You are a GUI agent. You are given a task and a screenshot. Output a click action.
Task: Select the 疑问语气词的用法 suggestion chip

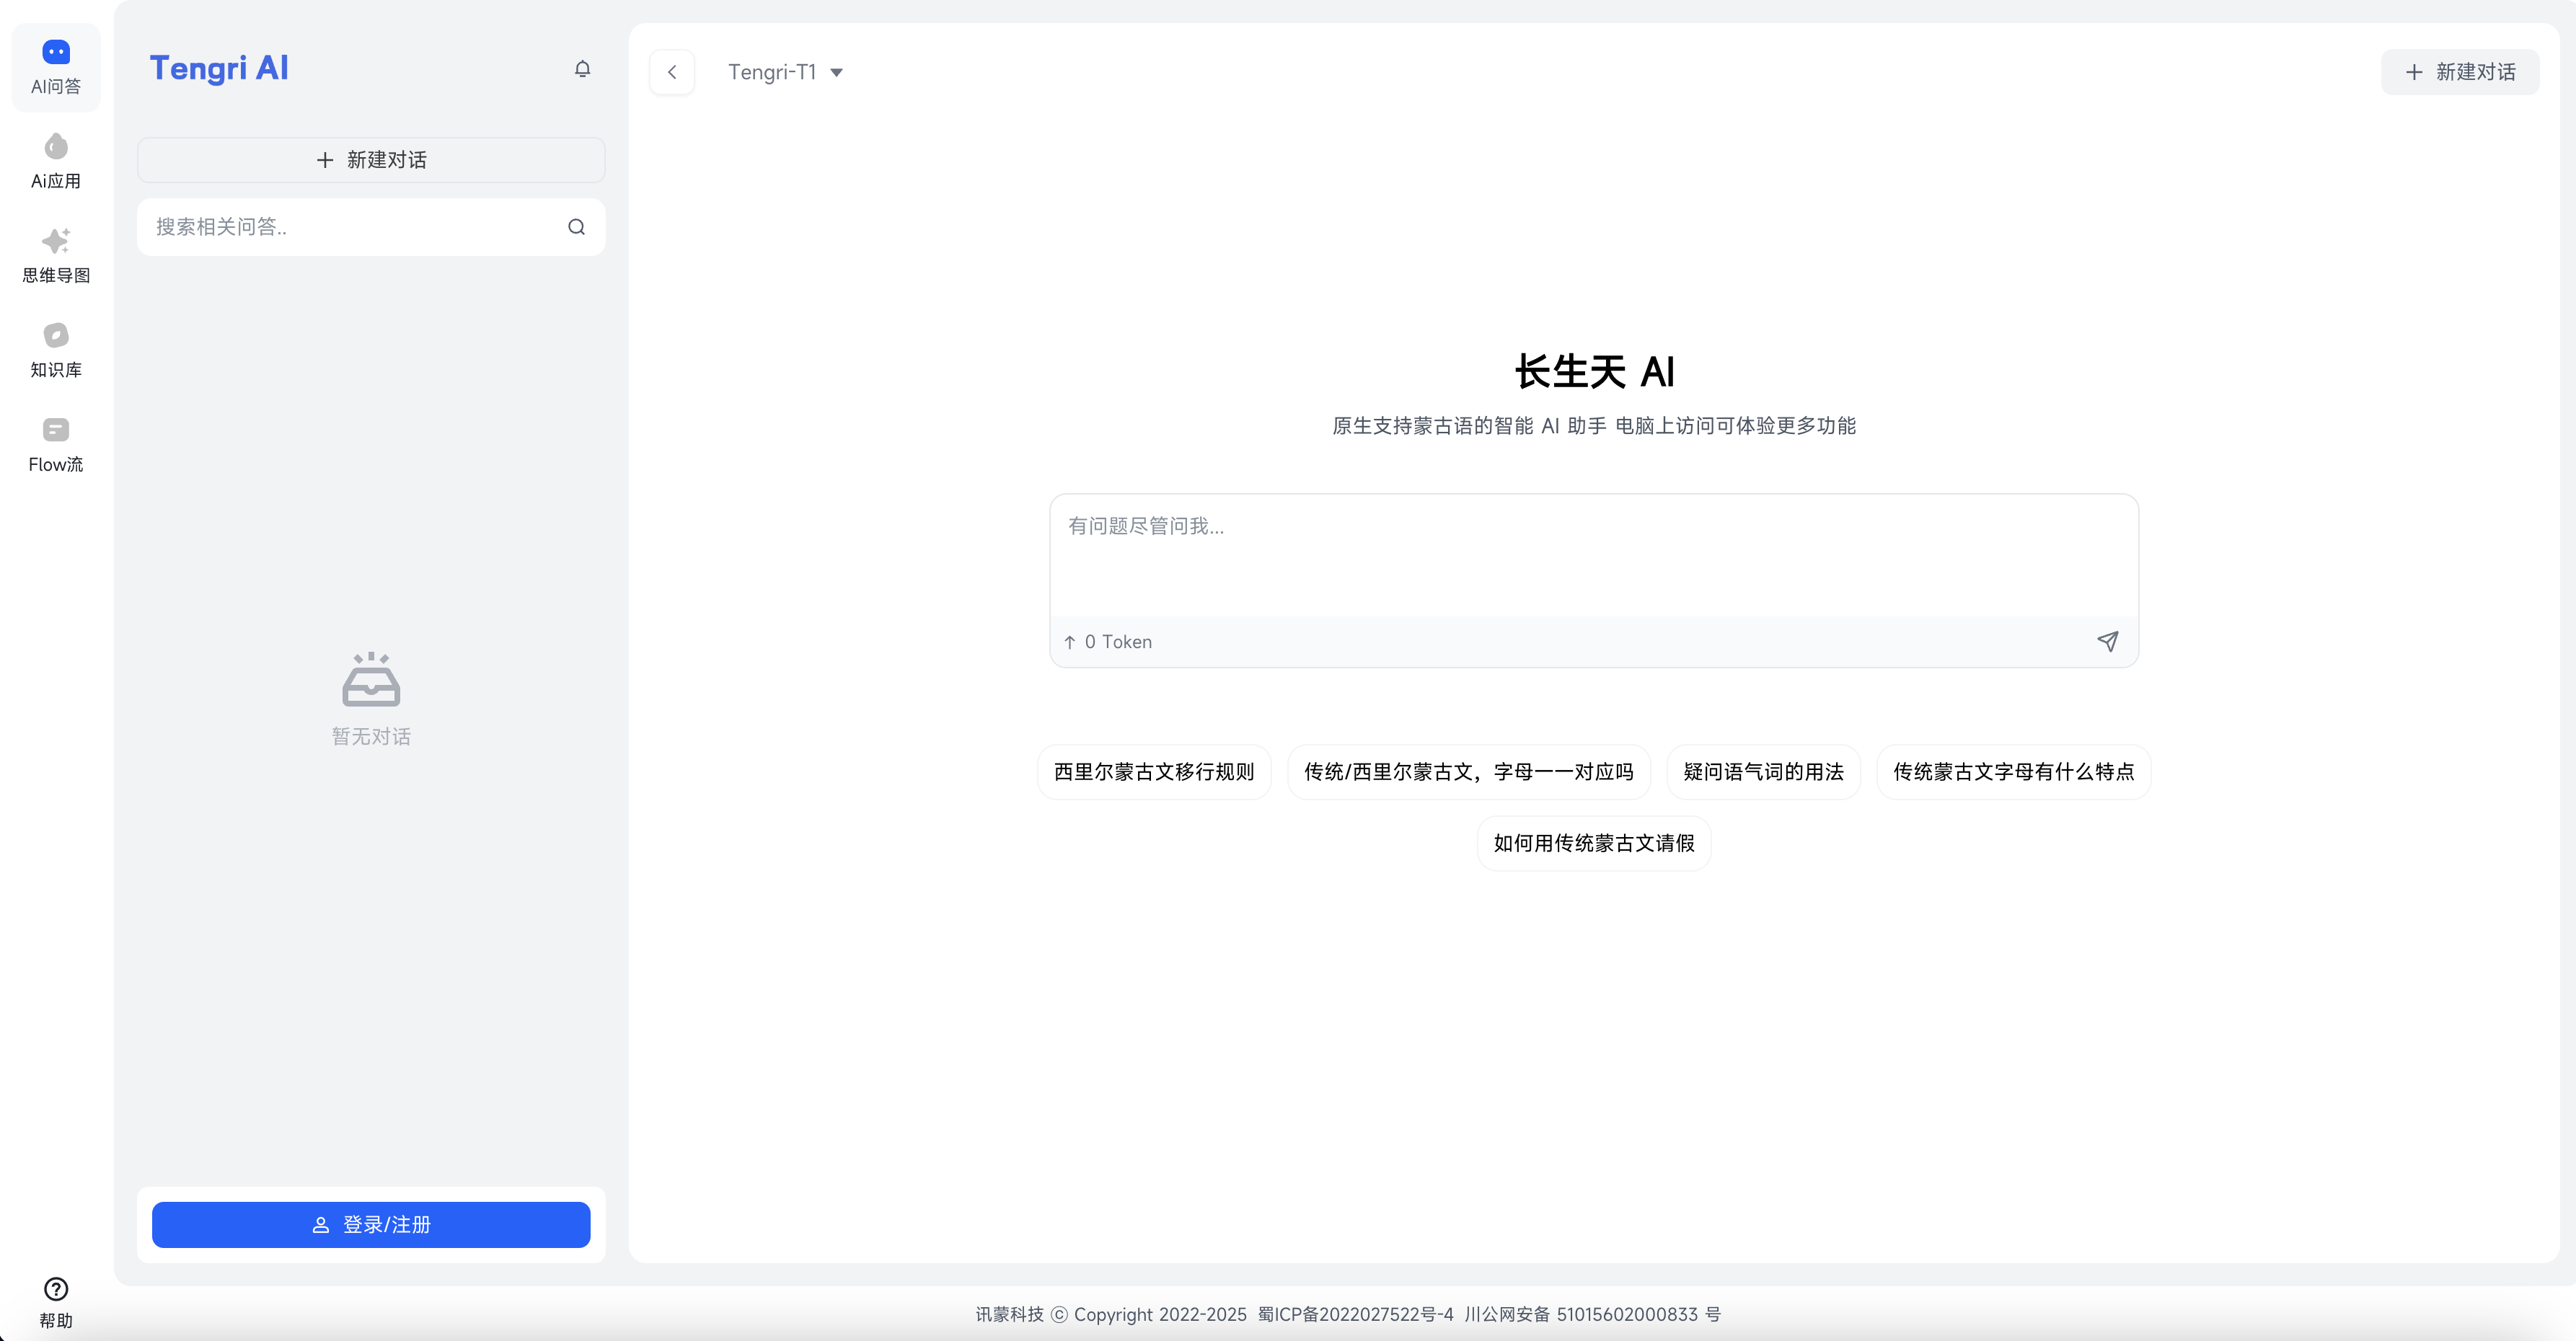1762,771
